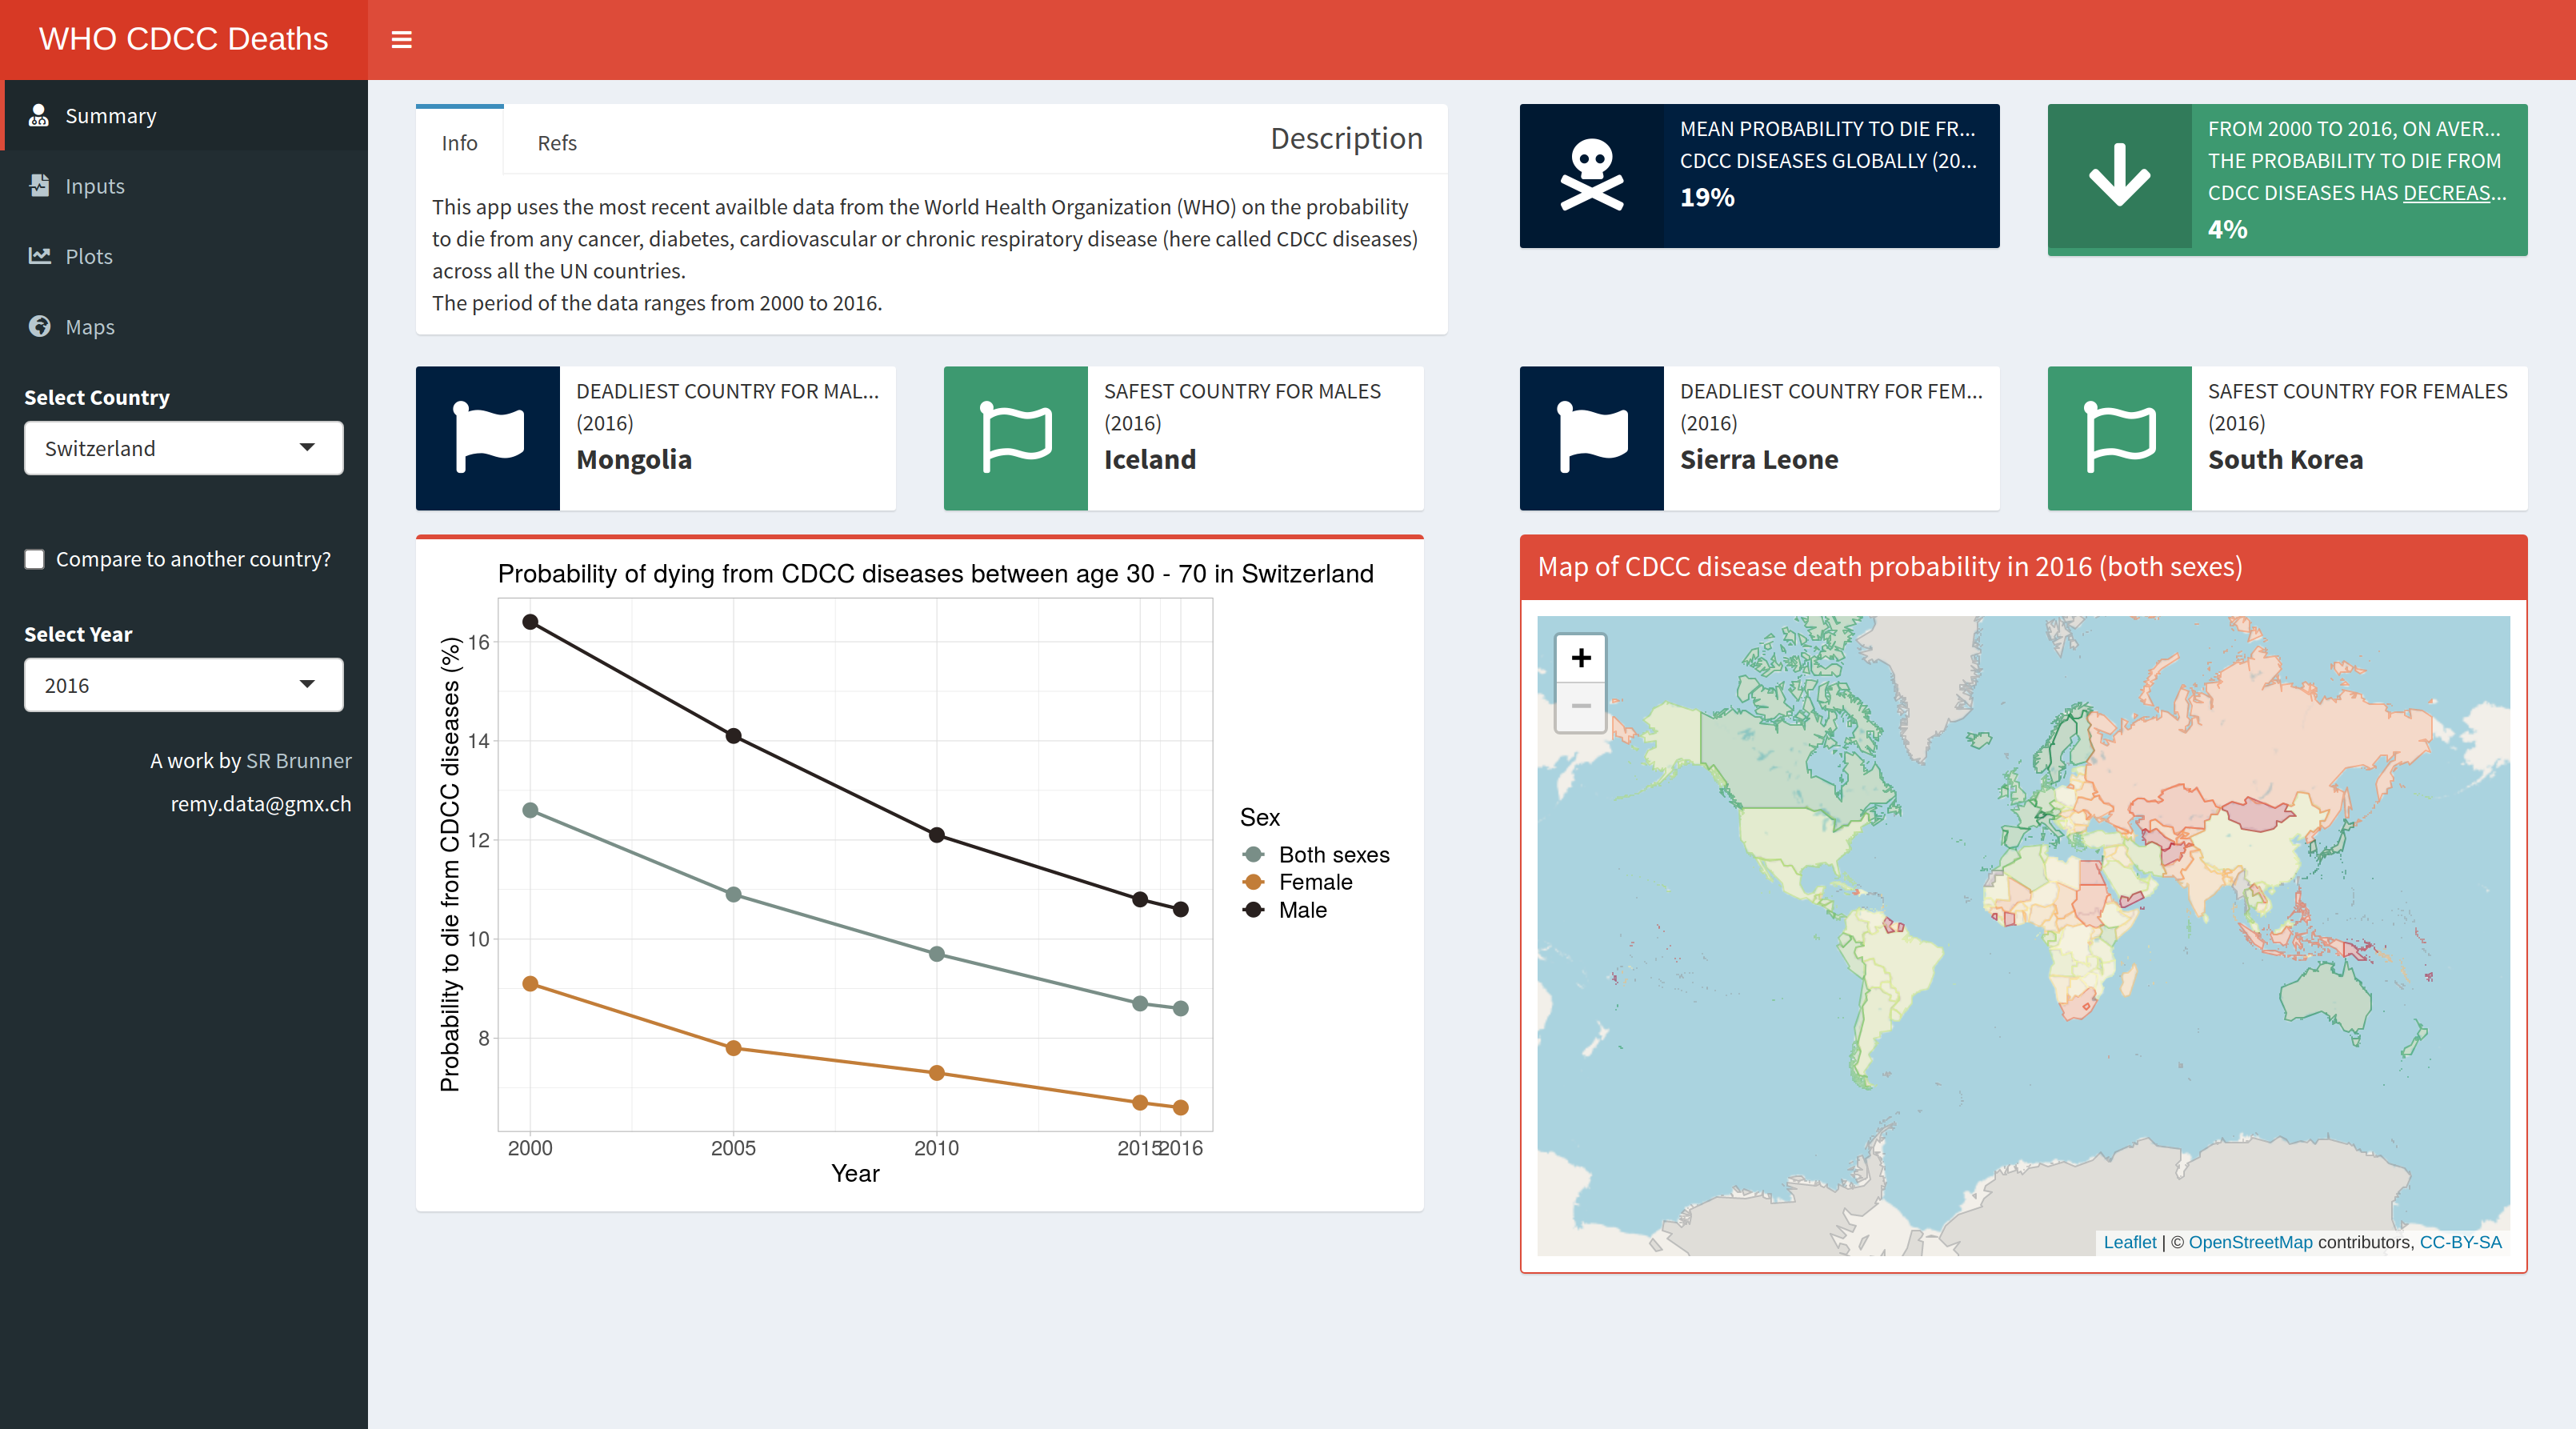Click the Description heading
The height and width of the screenshot is (1429, 2576).
pyautogui.click(x=1346, y=138)
